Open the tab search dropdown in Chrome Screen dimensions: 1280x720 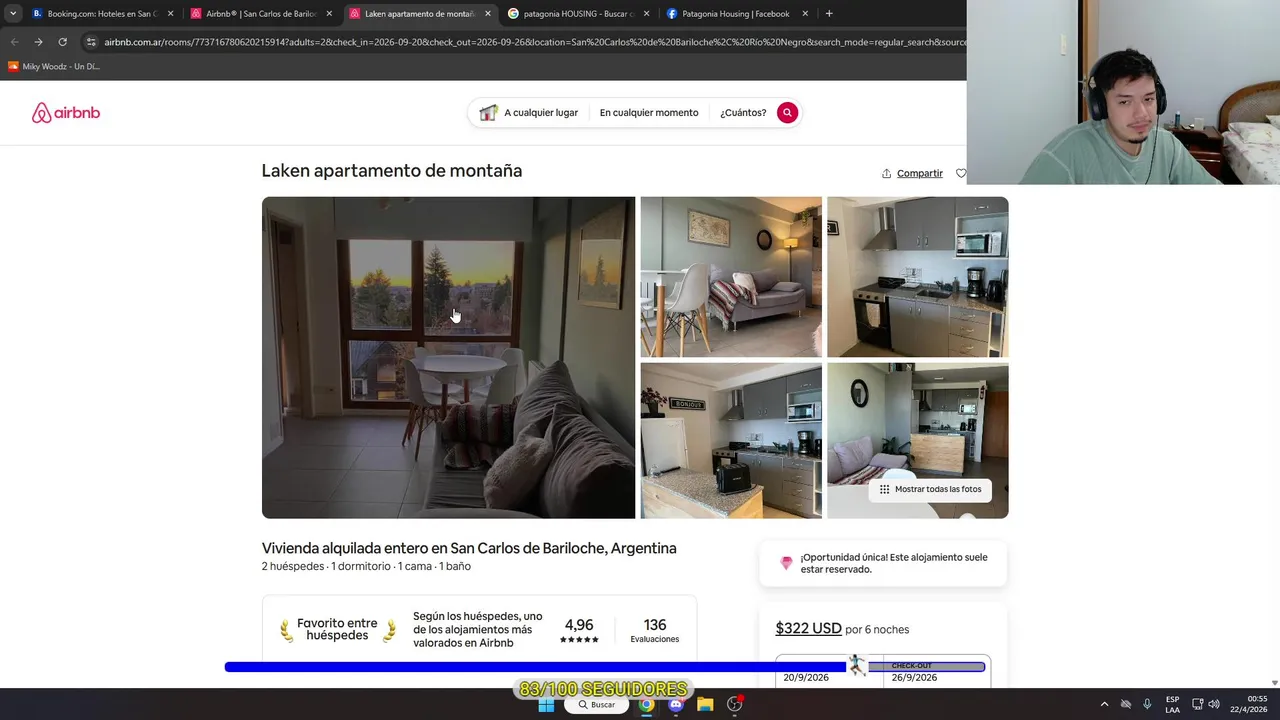(x=13, y=14)
